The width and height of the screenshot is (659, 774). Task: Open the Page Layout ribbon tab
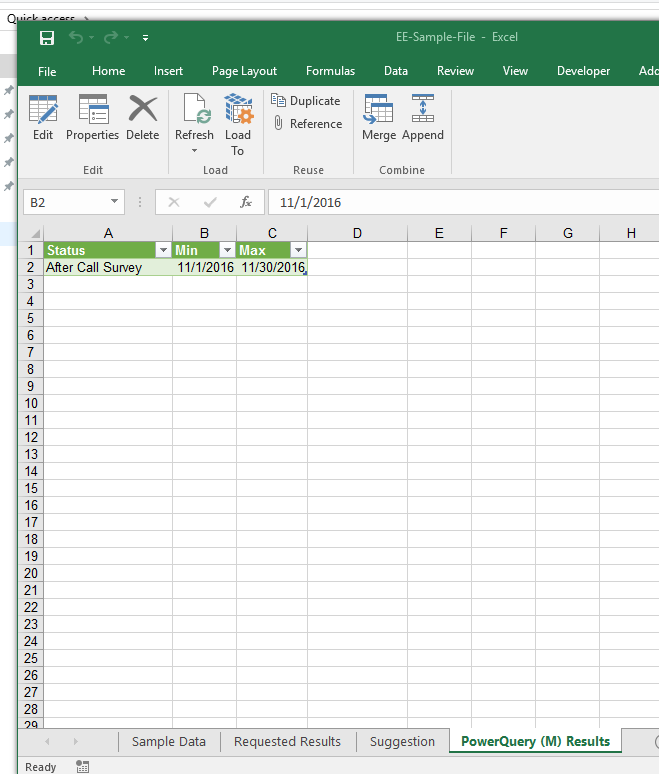(244, 71)
